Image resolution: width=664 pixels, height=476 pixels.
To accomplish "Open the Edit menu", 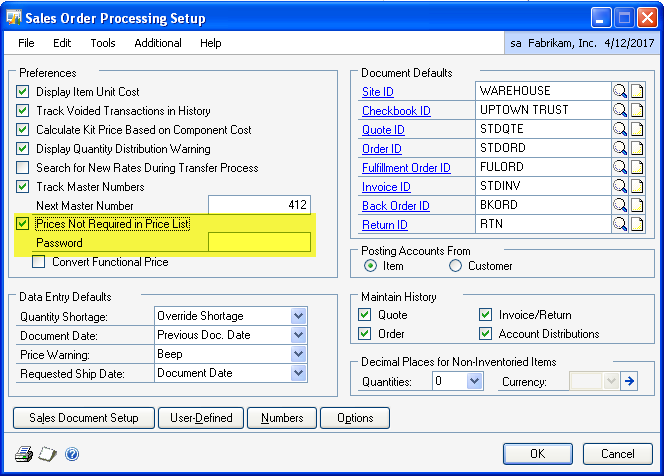I will 62,43.
